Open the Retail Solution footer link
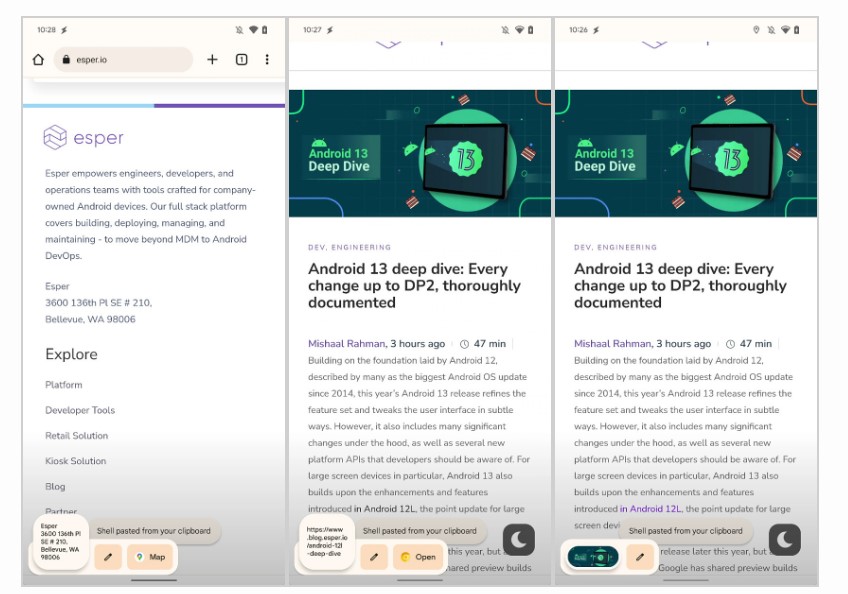The width and height of the screenshot is (848, 594). tap(76, 436)
